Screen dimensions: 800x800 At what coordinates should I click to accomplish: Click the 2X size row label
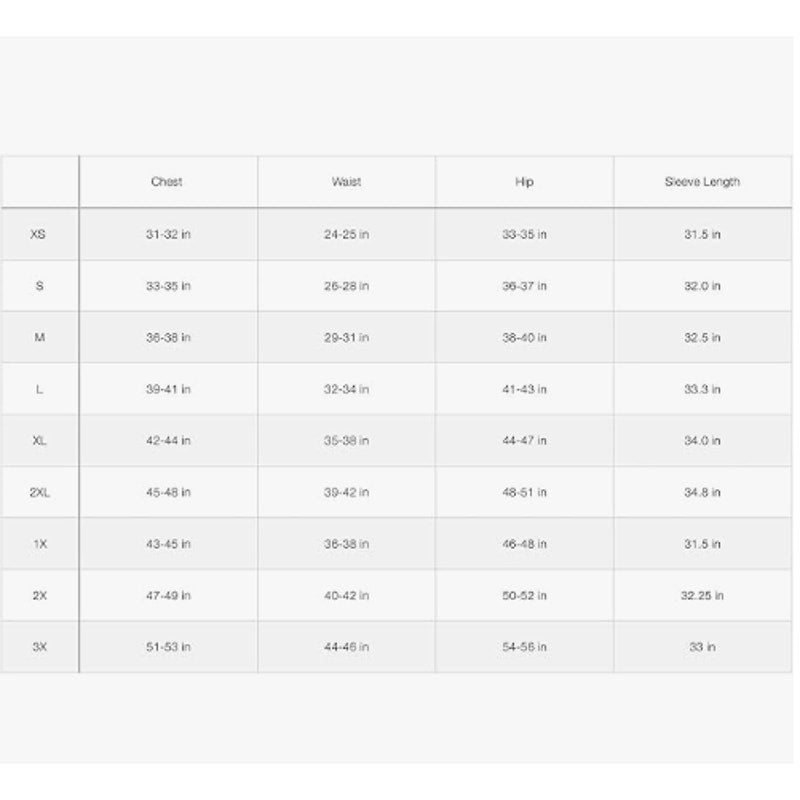click(40, 595)
